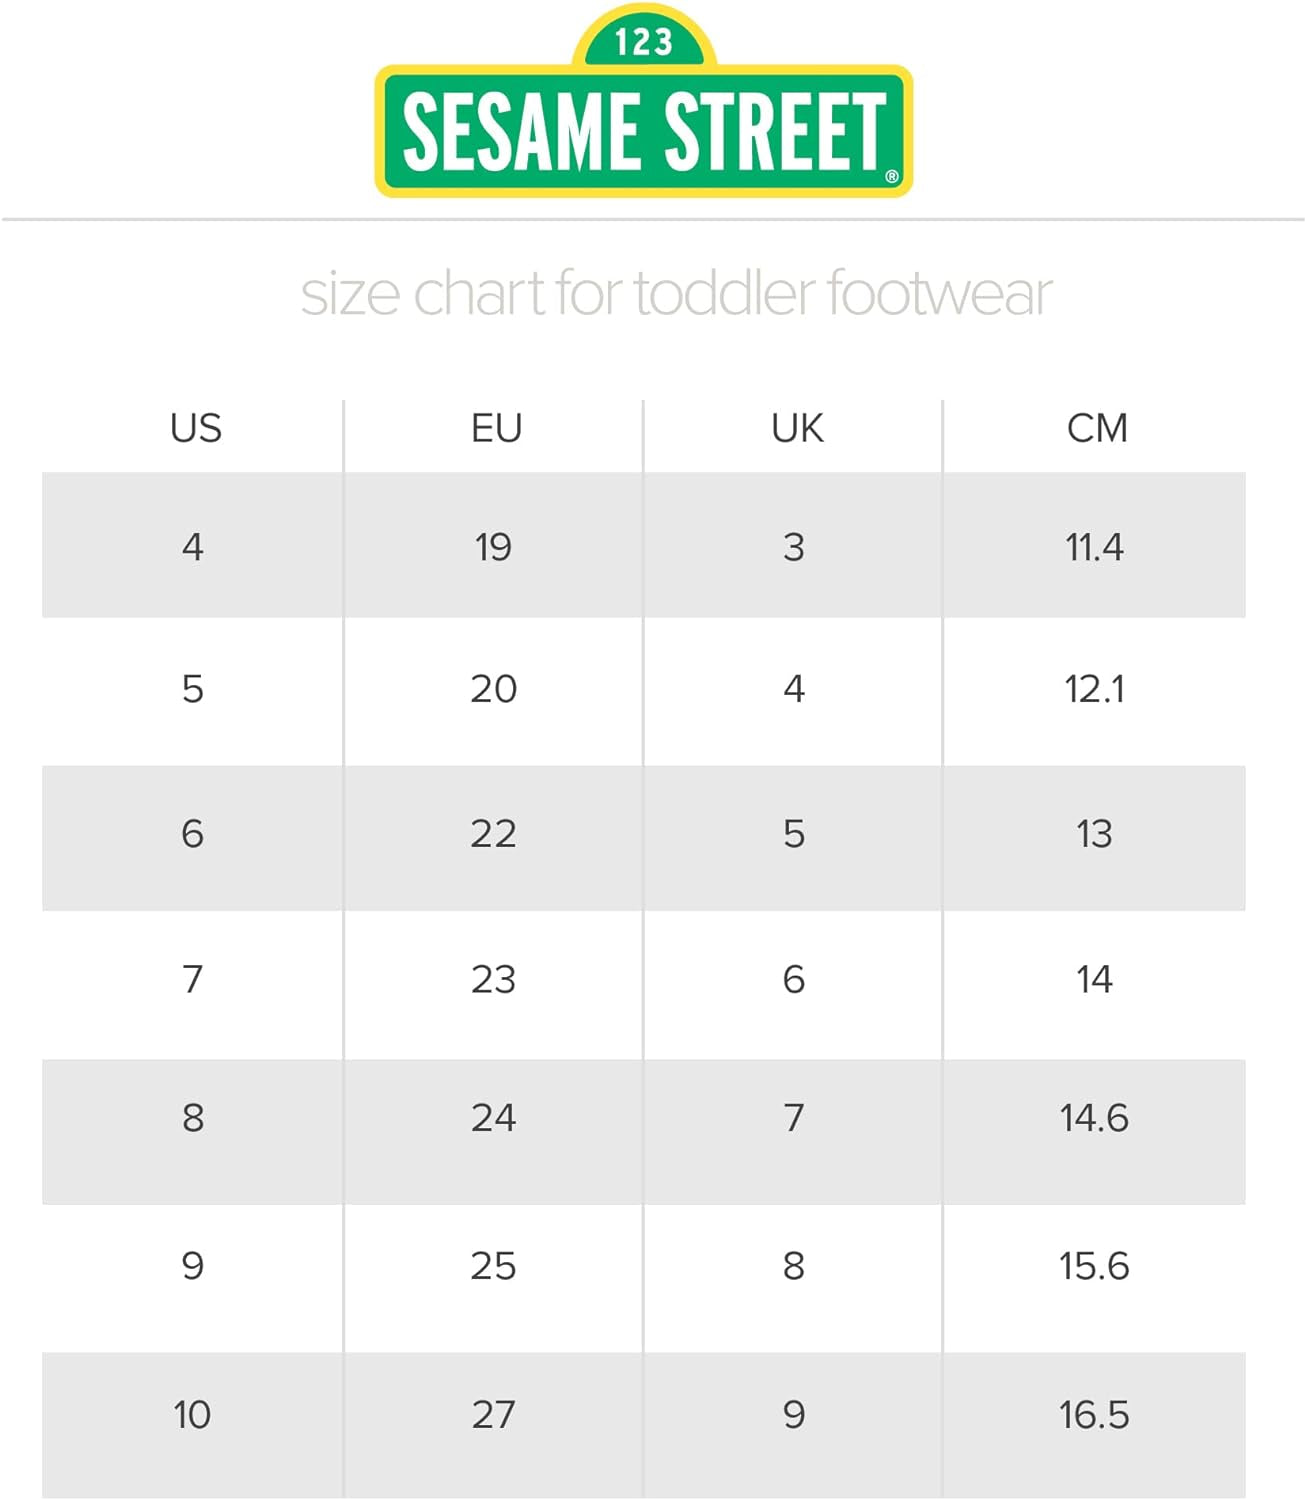Viewport: 1305px width, 1500px height.
Task: Click the size chart for toddler footwear heading
Action: click(x=676, y=293)
